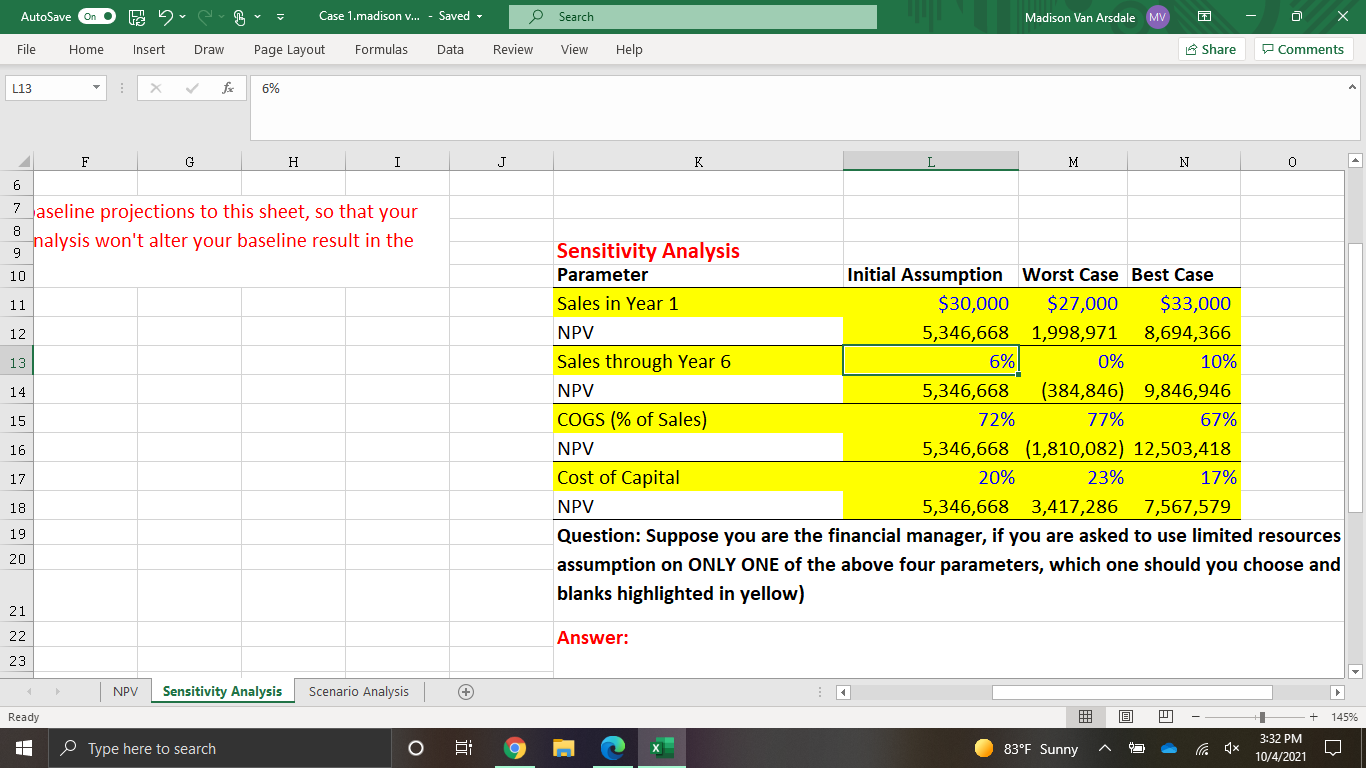Click the zoom in plus button
The height and width of the screenshot is (768, 1366).
point(1313,717)
